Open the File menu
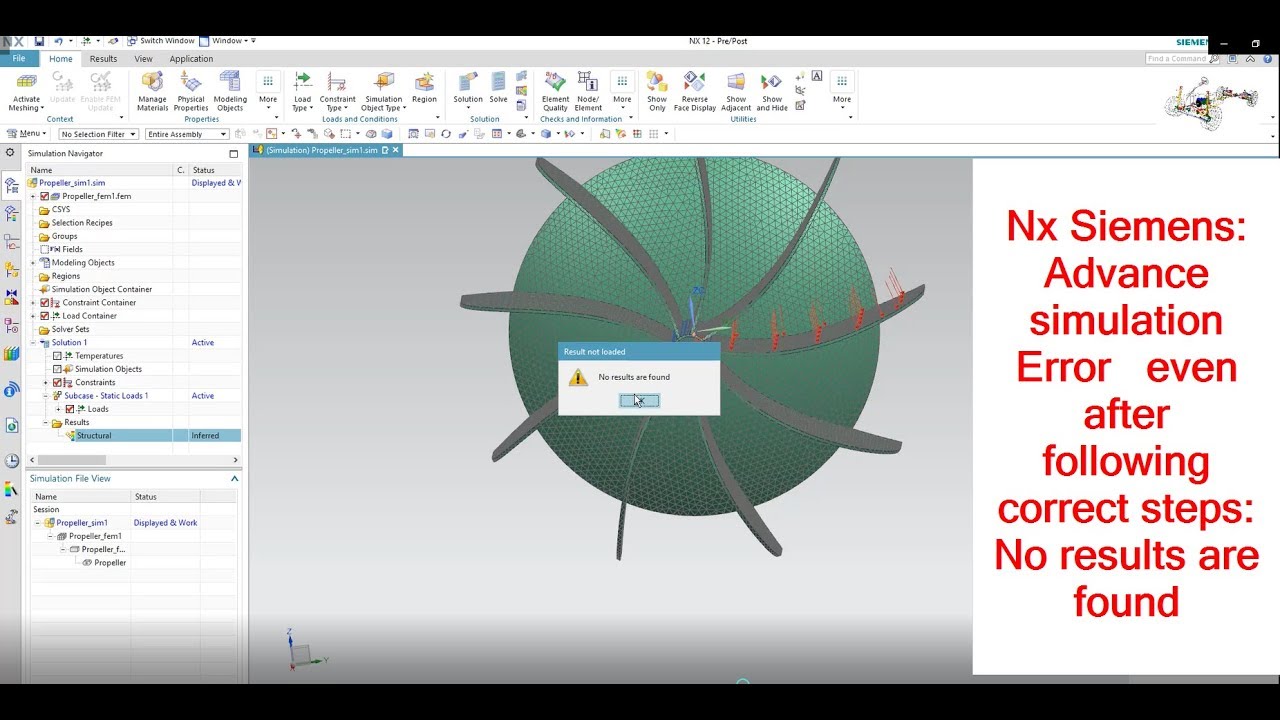 click(19, 59)
